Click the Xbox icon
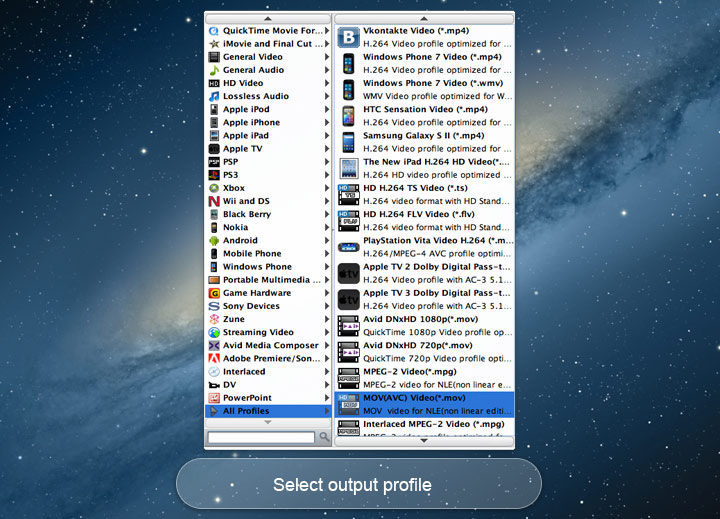720x519 pixels. coord(214,188)
